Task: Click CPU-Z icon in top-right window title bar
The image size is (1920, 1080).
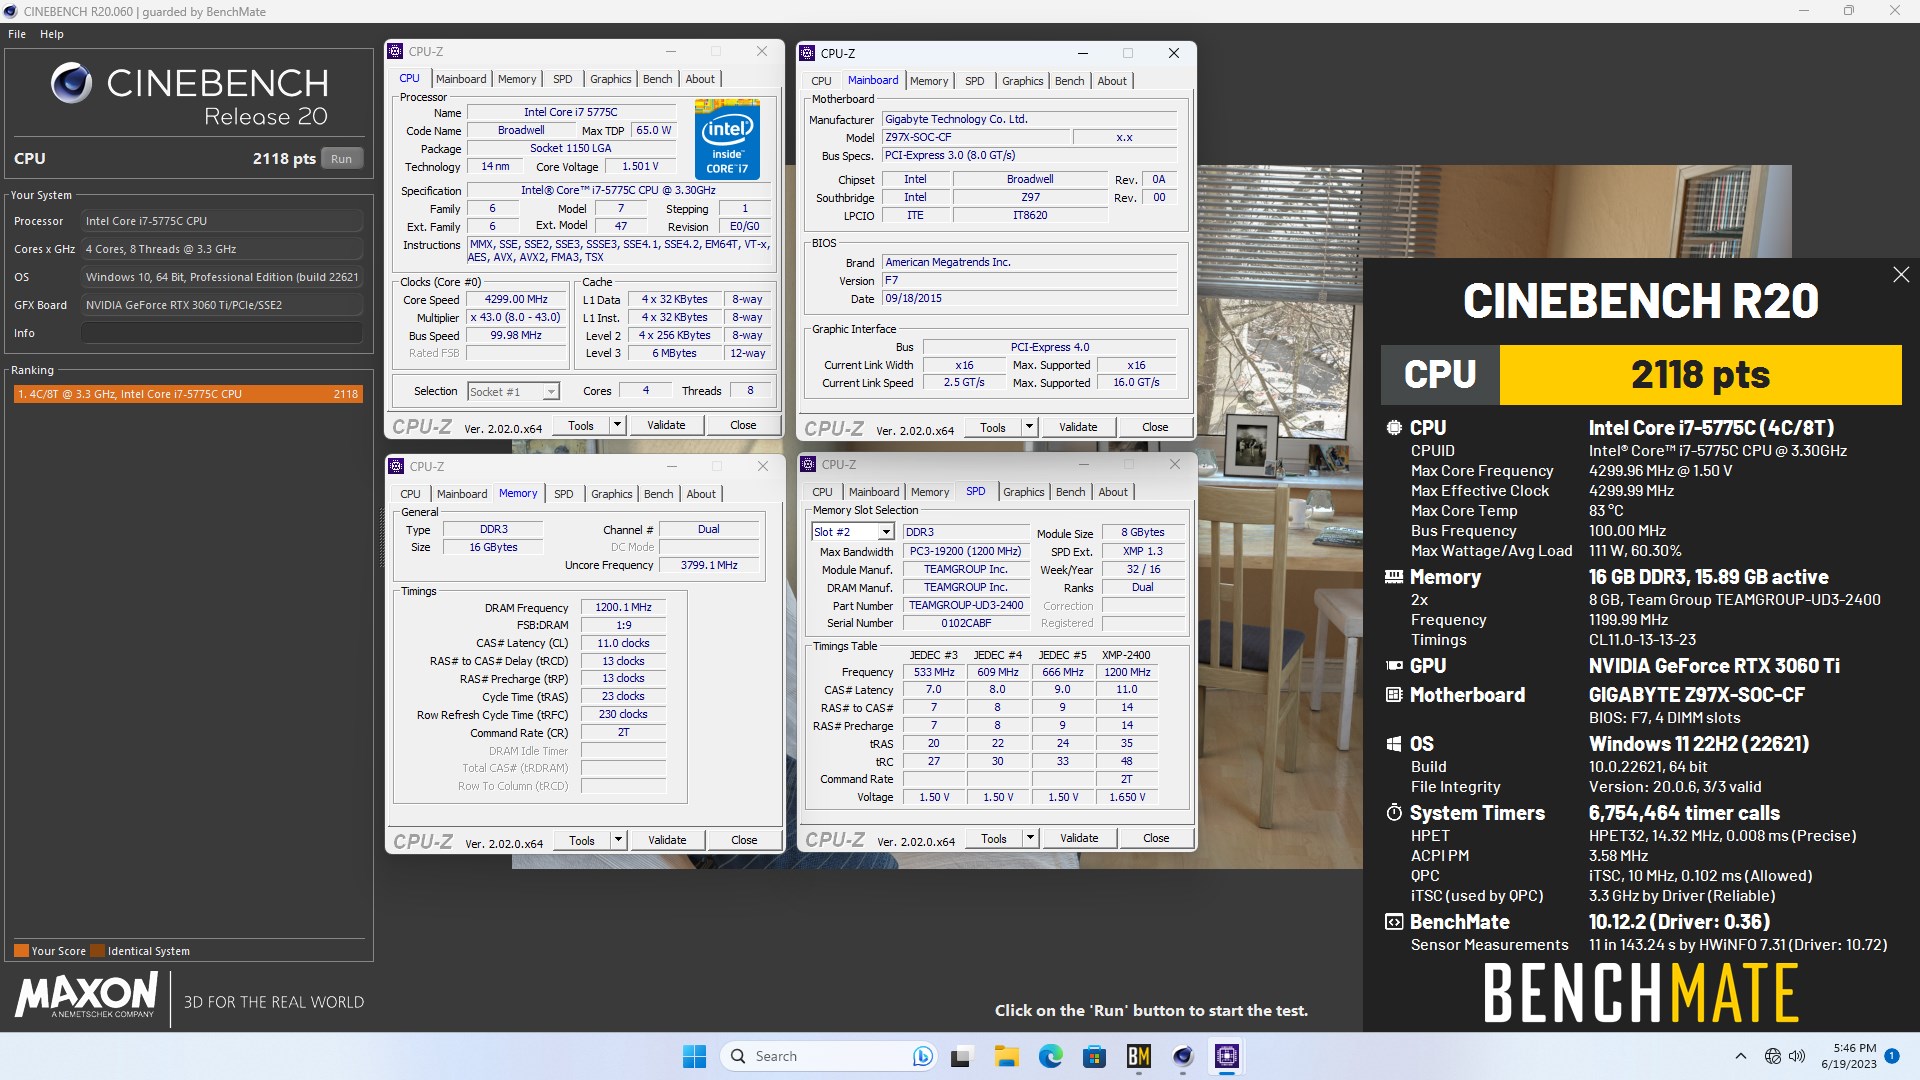Action: [808, 53]
